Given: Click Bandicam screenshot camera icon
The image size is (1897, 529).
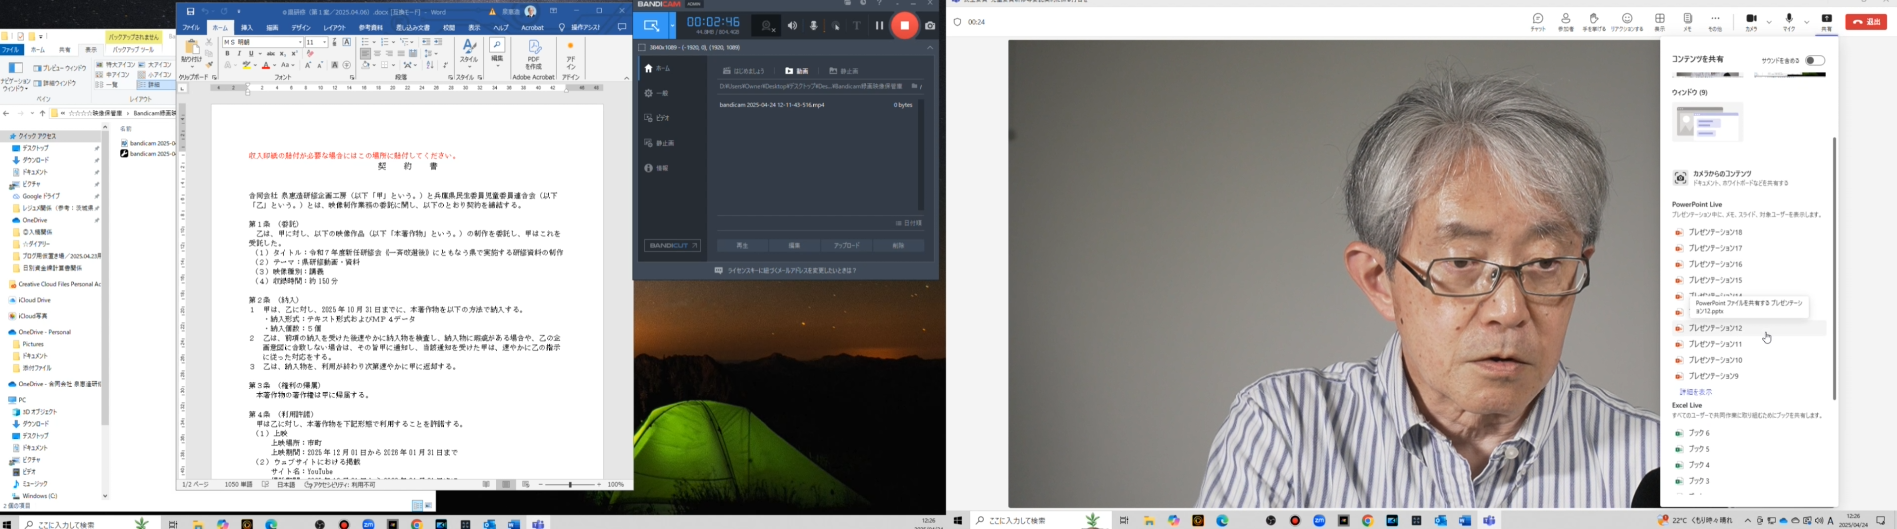Looking at the screenshot, I should [930, 25].
